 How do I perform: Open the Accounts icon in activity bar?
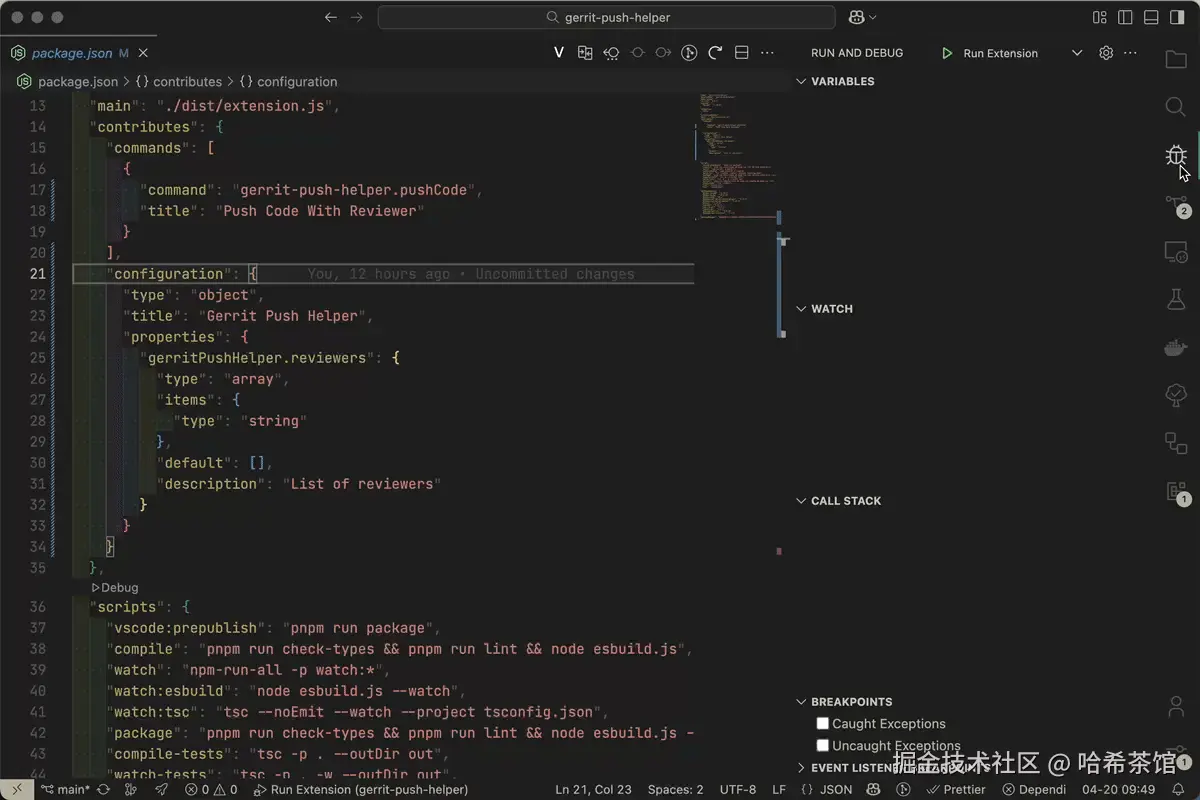(1176, 707)
